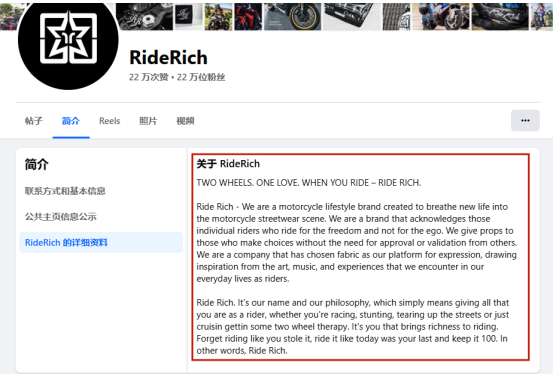
Task: Select the 简介 tab
Action: (x=71, y=121)
